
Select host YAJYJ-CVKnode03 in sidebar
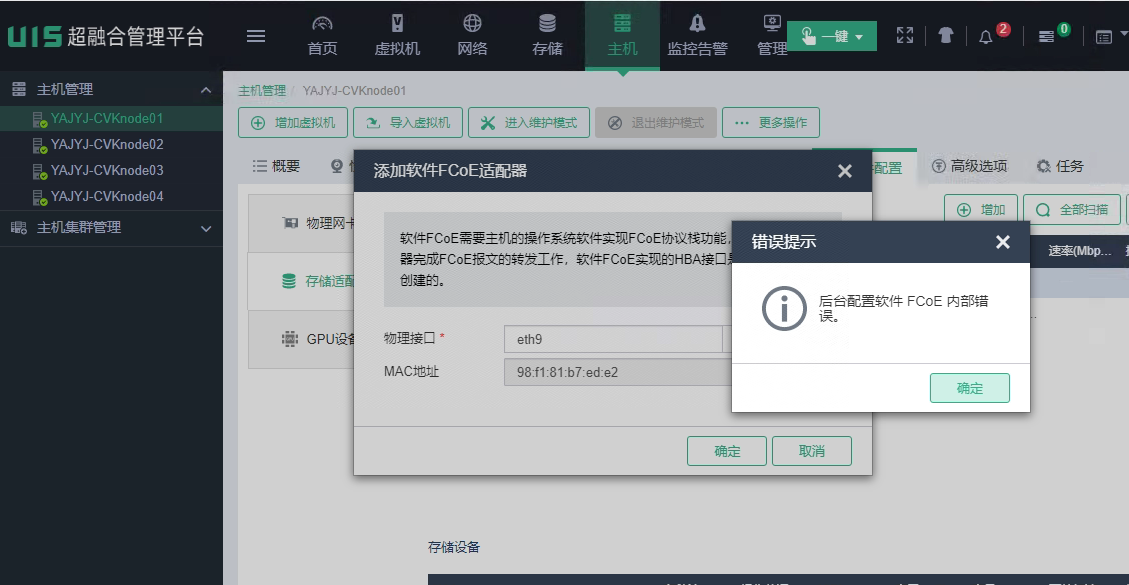[x=107, y=170]
